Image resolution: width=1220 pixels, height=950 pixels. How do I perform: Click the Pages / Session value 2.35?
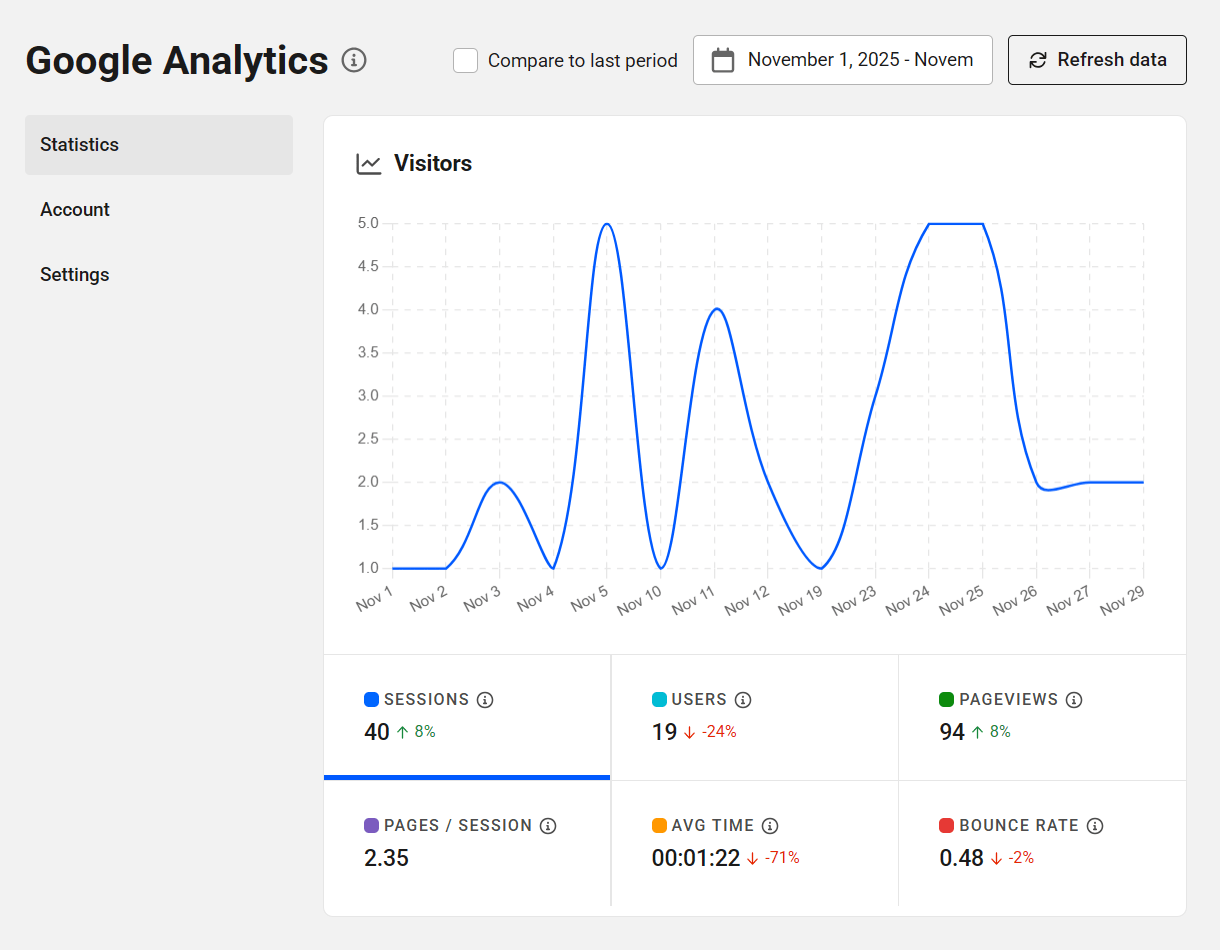pos(386,858)
